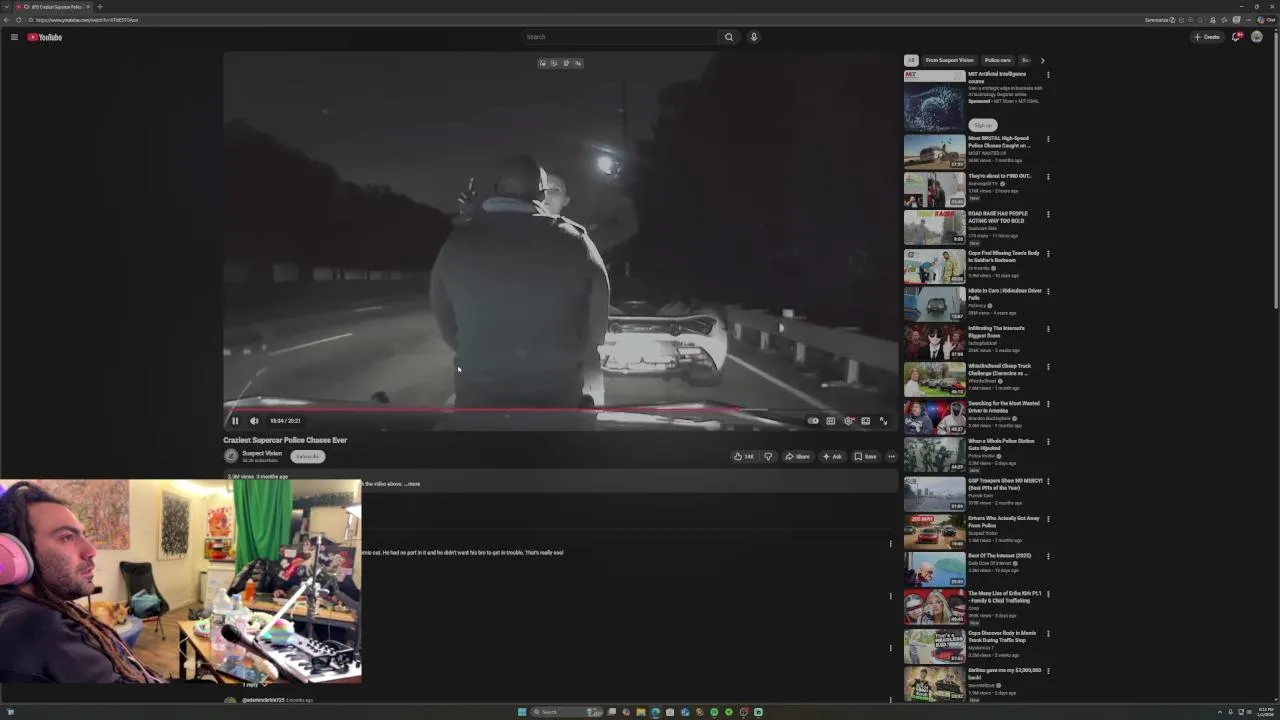Pause the video playback
This screenshot has height=720, width=1280.
[x=235, y=421]
